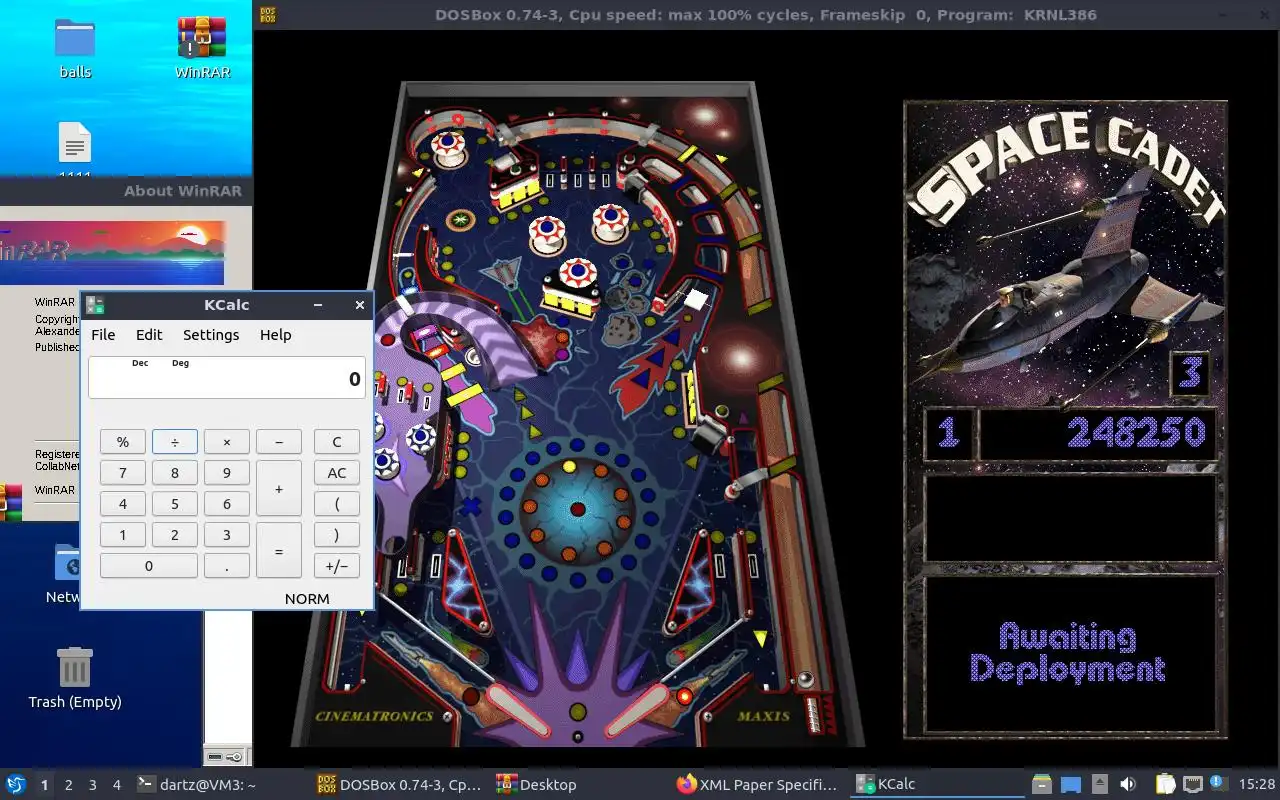Open the notification info tray icon

pyautogui.click(x=1217, y=782)
